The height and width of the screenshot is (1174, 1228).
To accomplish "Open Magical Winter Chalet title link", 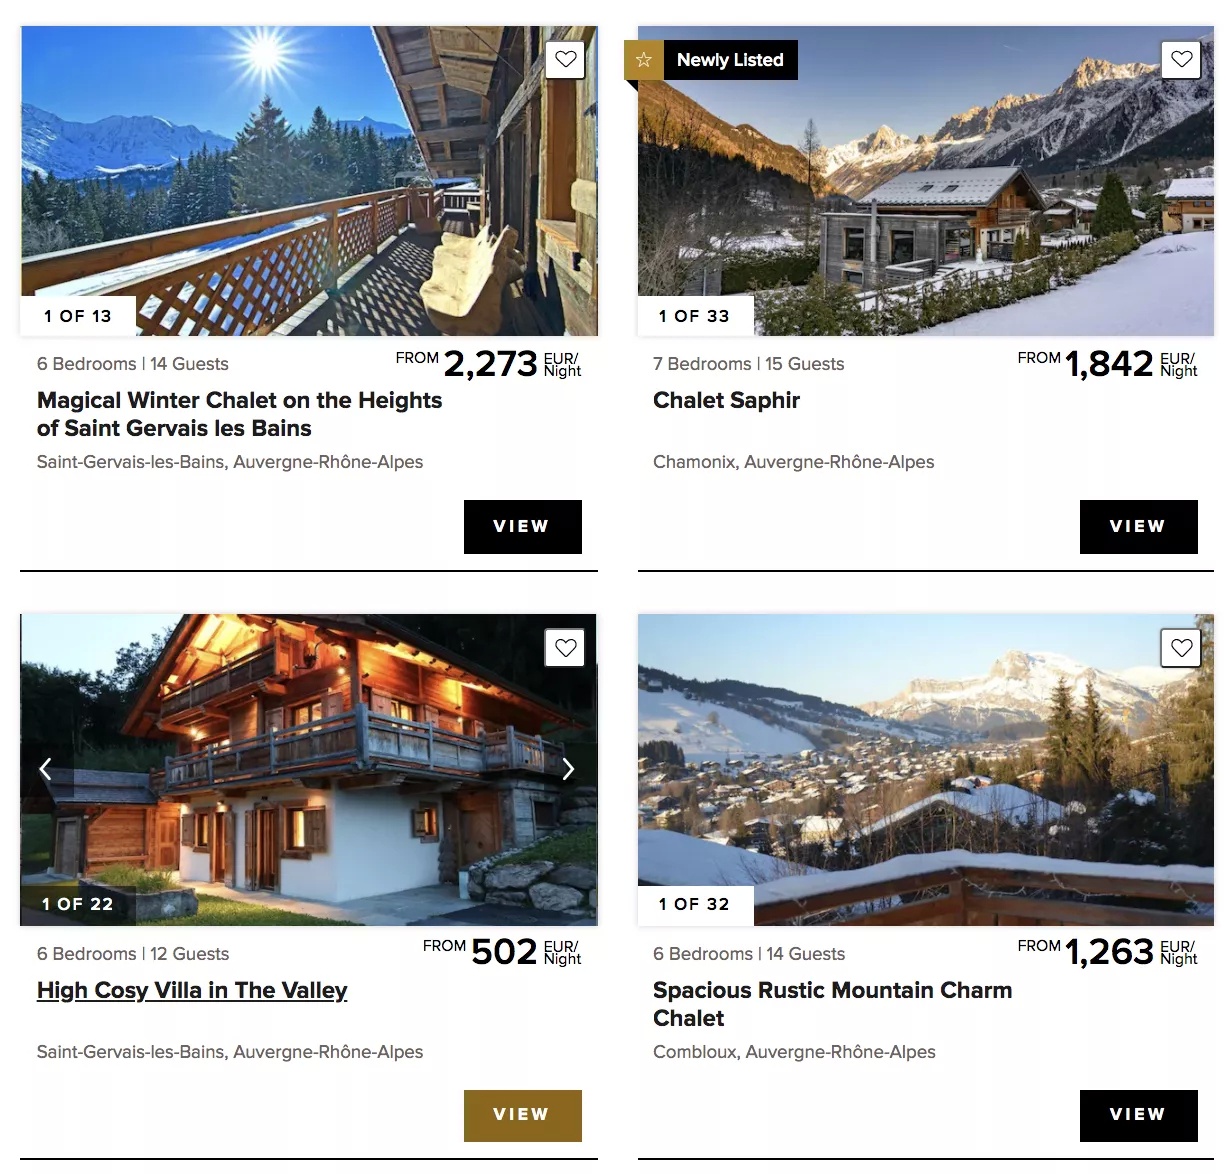I will pyautogui.click(x=239, y=414).
